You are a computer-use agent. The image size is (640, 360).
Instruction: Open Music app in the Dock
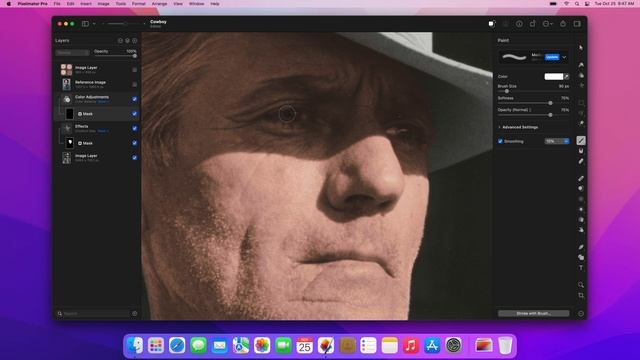point(411,345)
